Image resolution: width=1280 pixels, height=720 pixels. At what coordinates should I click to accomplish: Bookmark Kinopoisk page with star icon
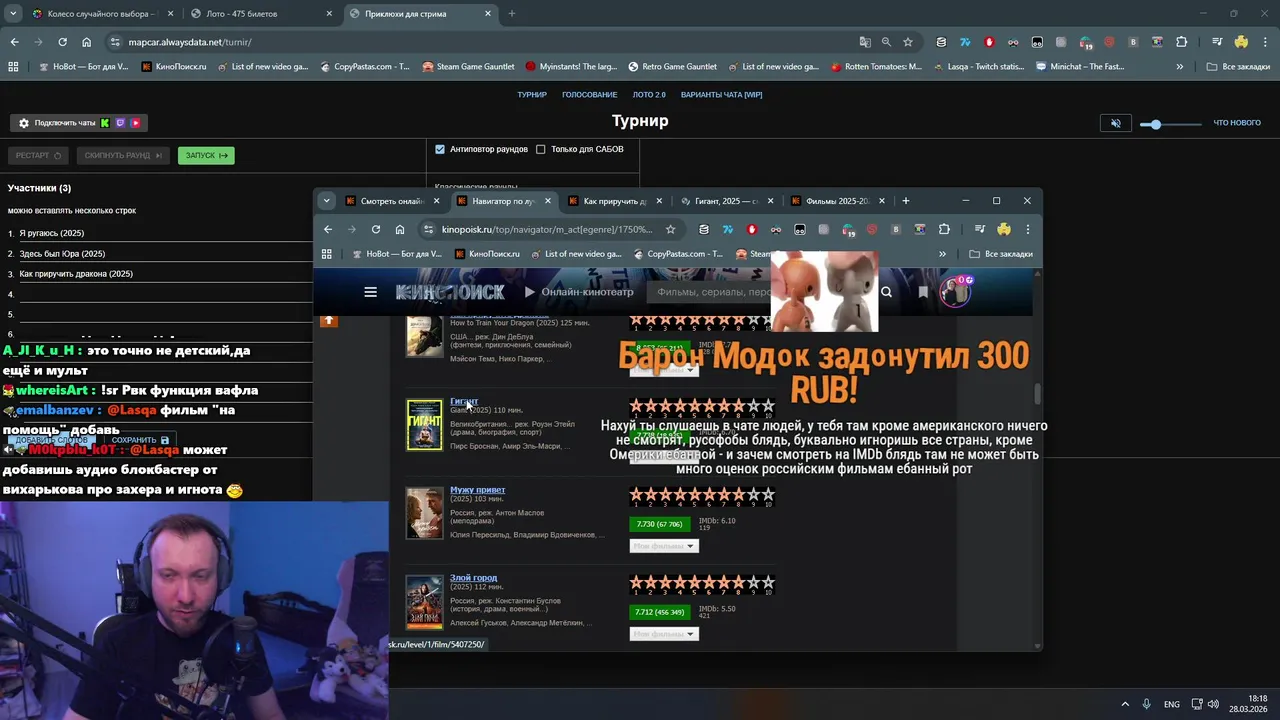(x=671, y=229)
